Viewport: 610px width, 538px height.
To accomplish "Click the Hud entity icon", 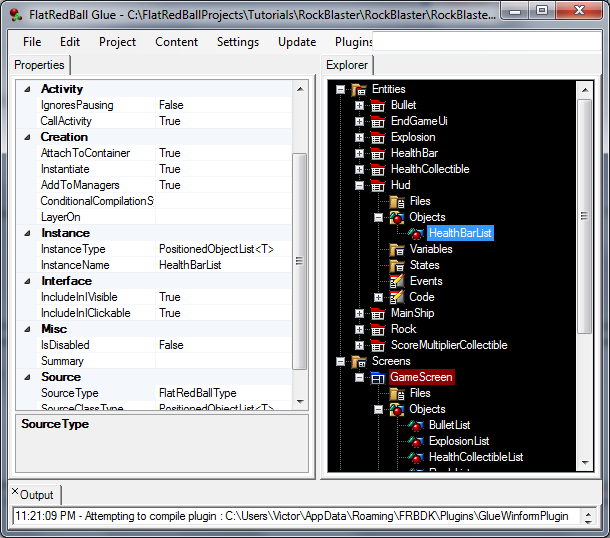I will coord(378,185).
